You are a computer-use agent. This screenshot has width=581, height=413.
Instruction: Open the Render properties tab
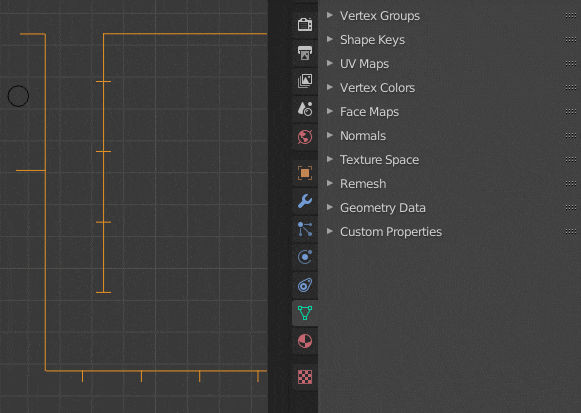coord(305,25)
